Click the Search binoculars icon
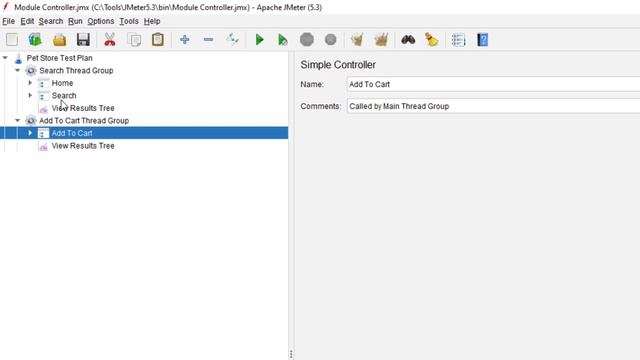640x360 pixels. (408, 40)
